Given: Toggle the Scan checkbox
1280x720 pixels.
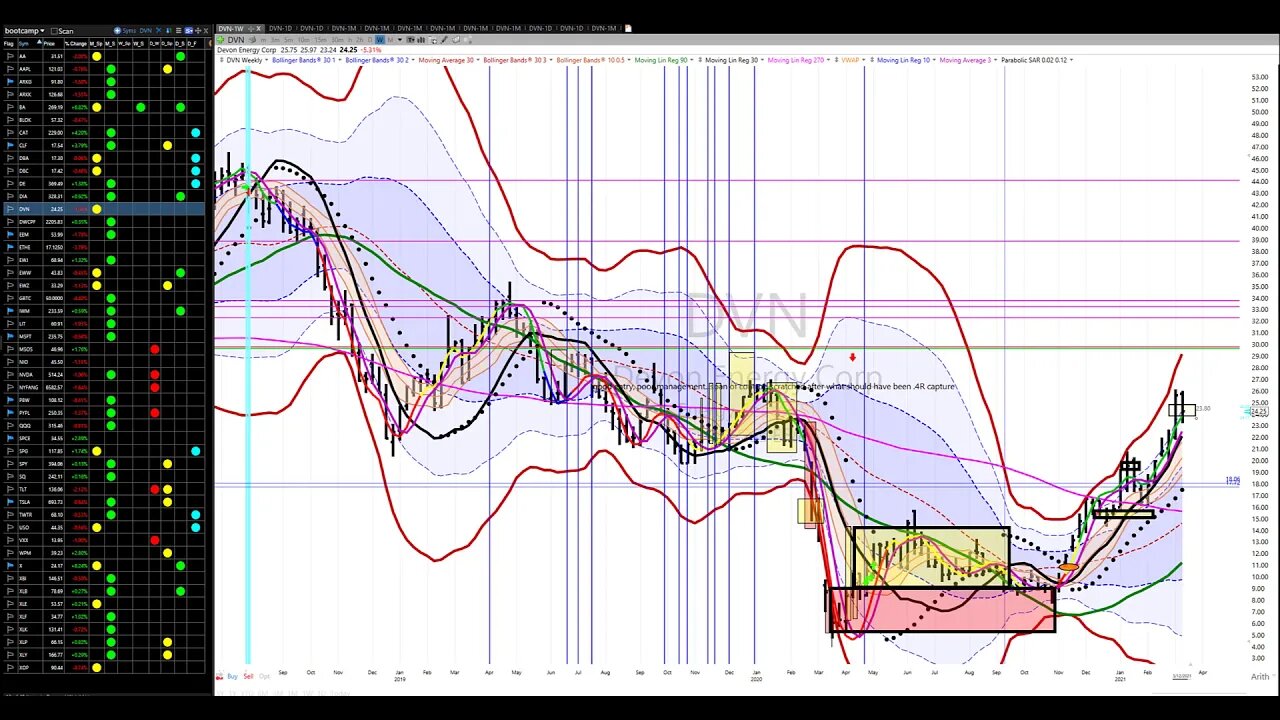Looking at the screenshot, I should point(55,31).
